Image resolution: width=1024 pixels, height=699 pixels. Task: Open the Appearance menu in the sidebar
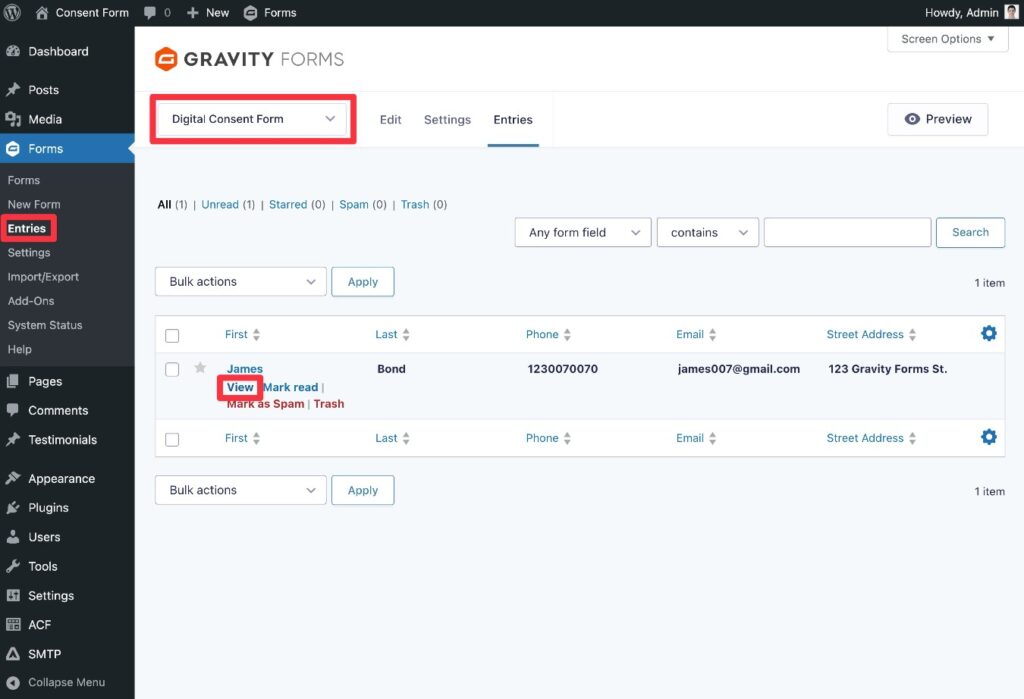(x=61, y=479)
